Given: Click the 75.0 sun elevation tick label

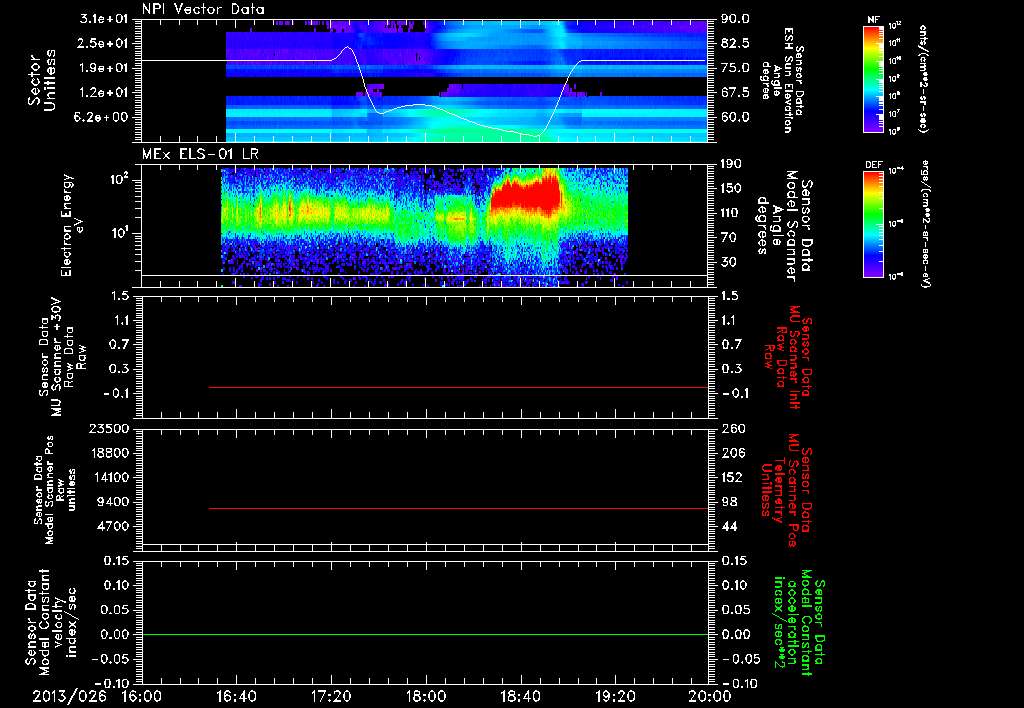Looking at the screenshot, I should [x=735, y=68].
